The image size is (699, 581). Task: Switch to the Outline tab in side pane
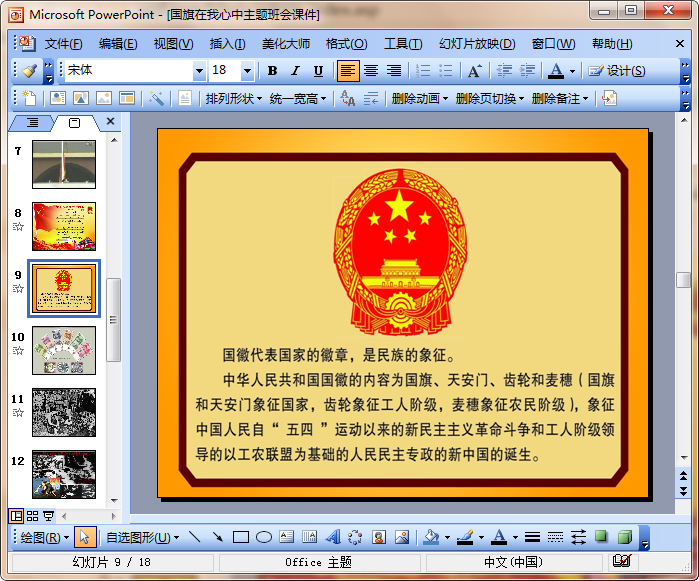[32, 122]
